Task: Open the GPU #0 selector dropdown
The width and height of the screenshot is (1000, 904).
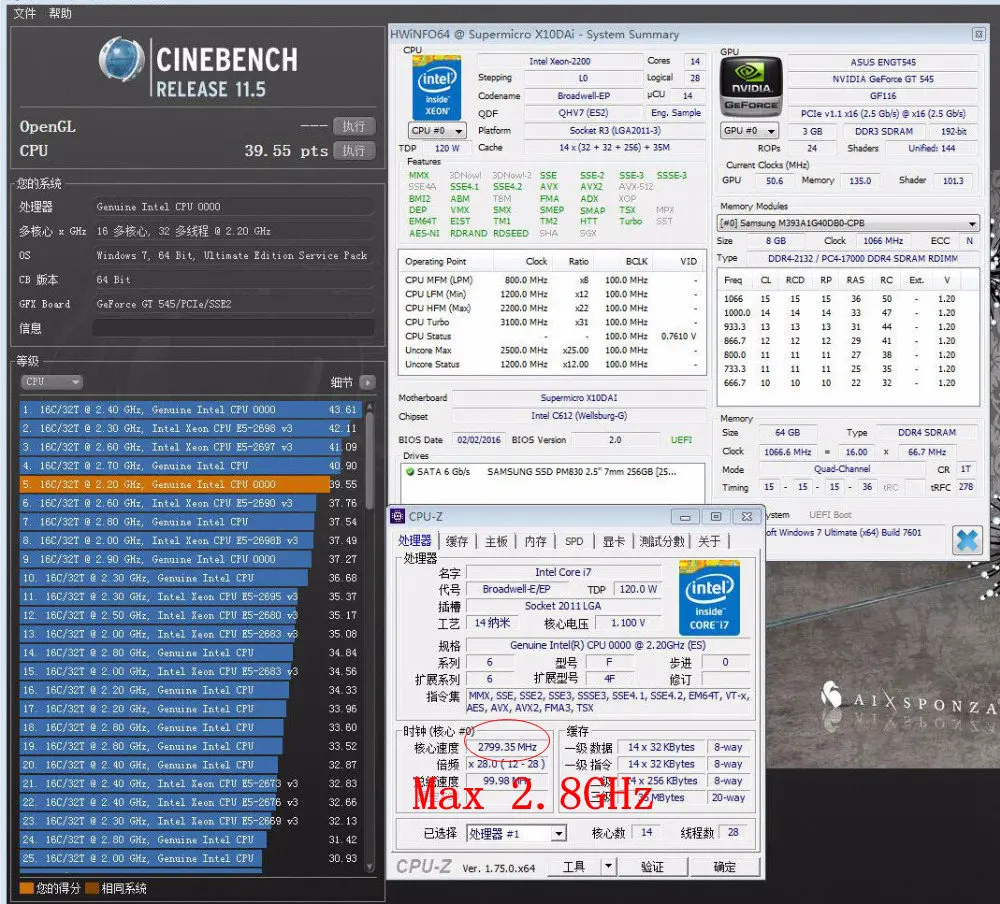Action: pyautogui.click(x=750, y=130)
